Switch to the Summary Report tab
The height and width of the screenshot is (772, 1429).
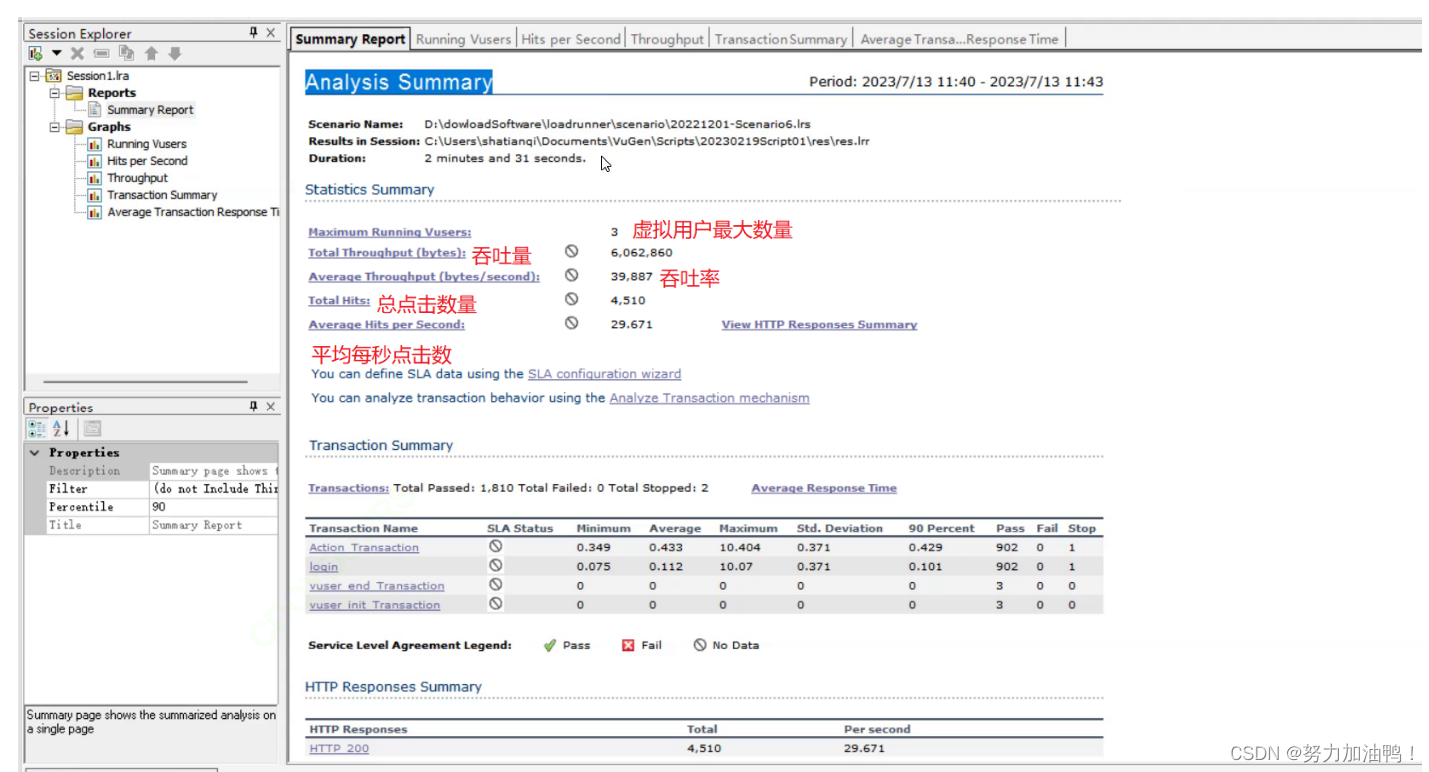pyautogui.click(x=350, y=39)
